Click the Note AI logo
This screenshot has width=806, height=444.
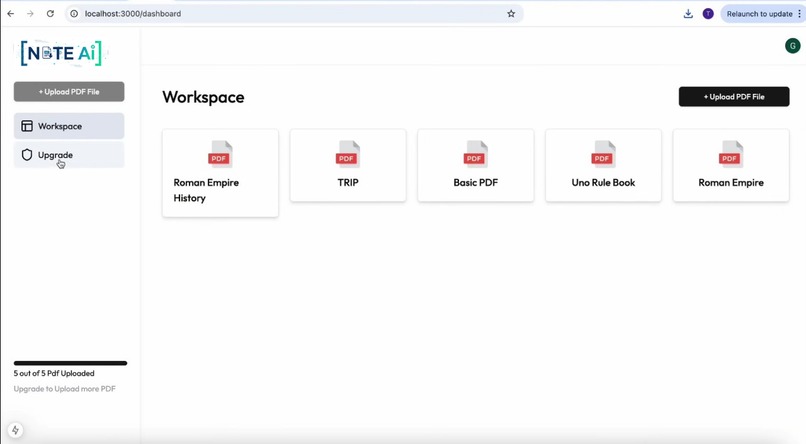(61, 53)
